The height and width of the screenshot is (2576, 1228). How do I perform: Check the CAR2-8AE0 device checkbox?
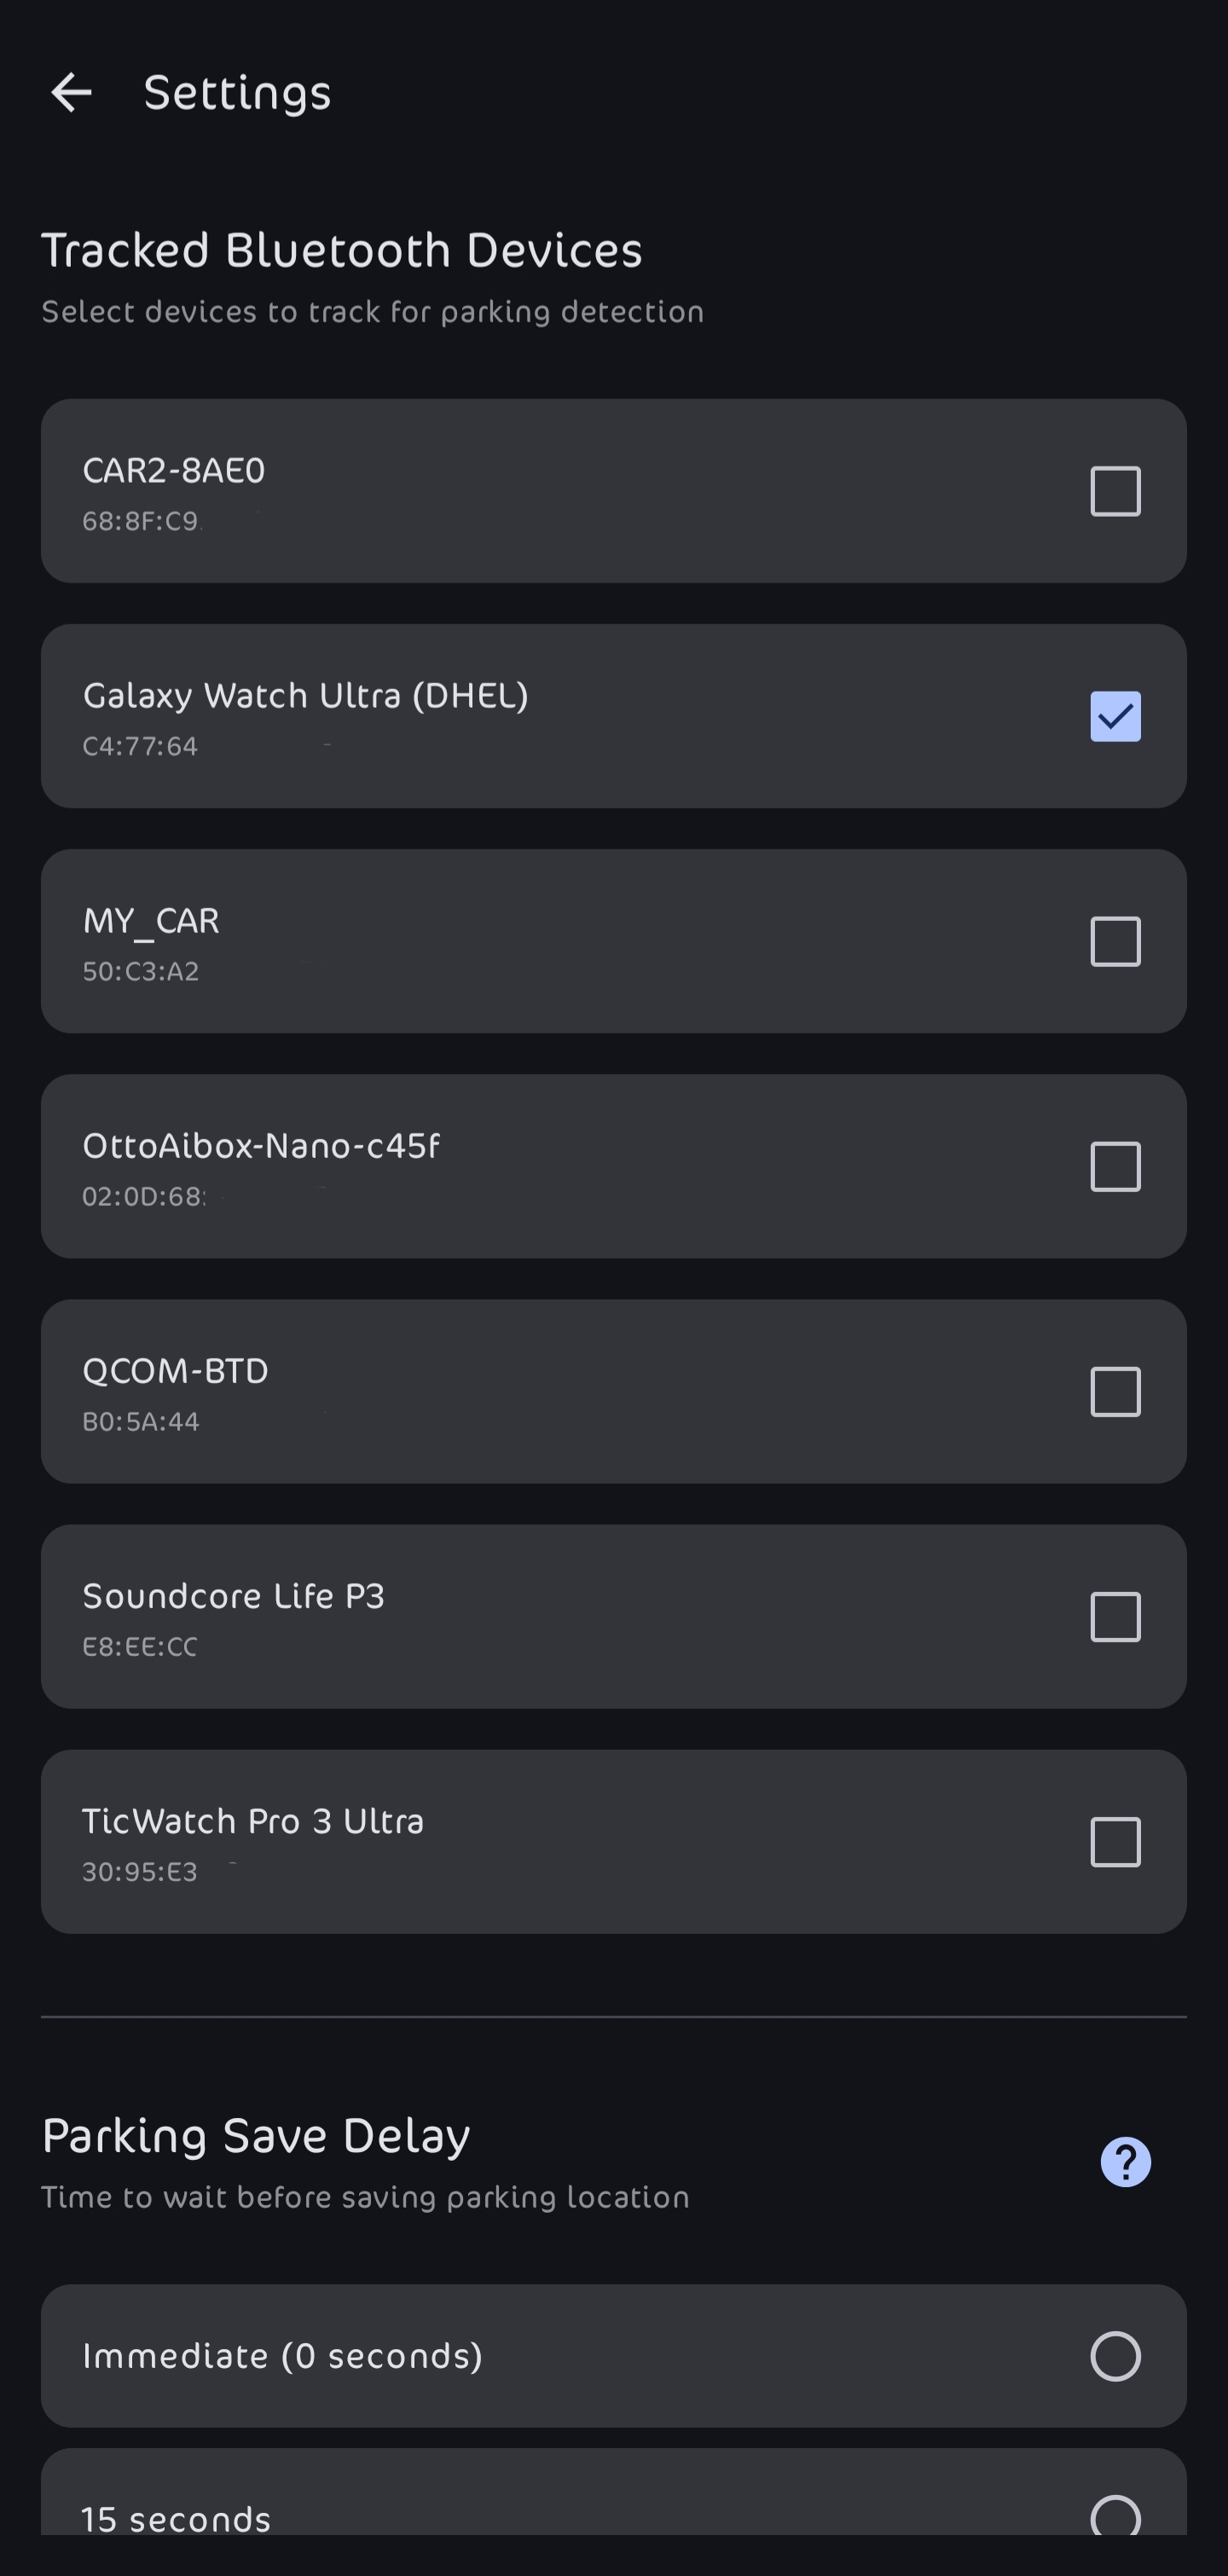tap(1115, 491)
